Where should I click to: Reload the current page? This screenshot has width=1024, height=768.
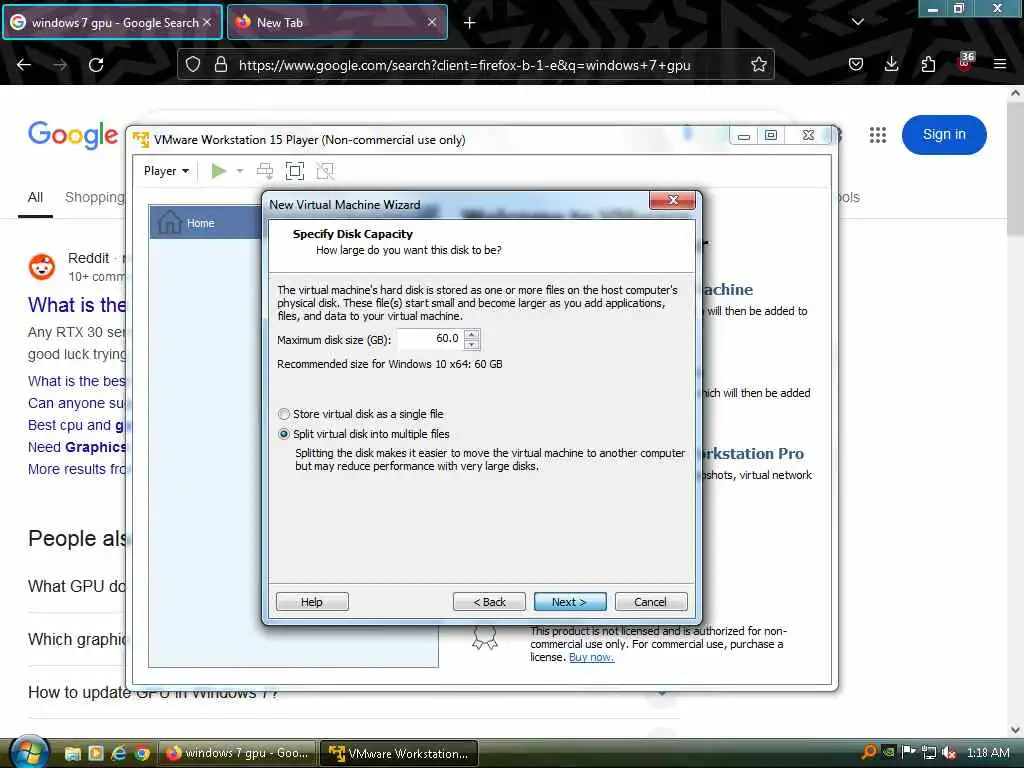pos(96,65)
